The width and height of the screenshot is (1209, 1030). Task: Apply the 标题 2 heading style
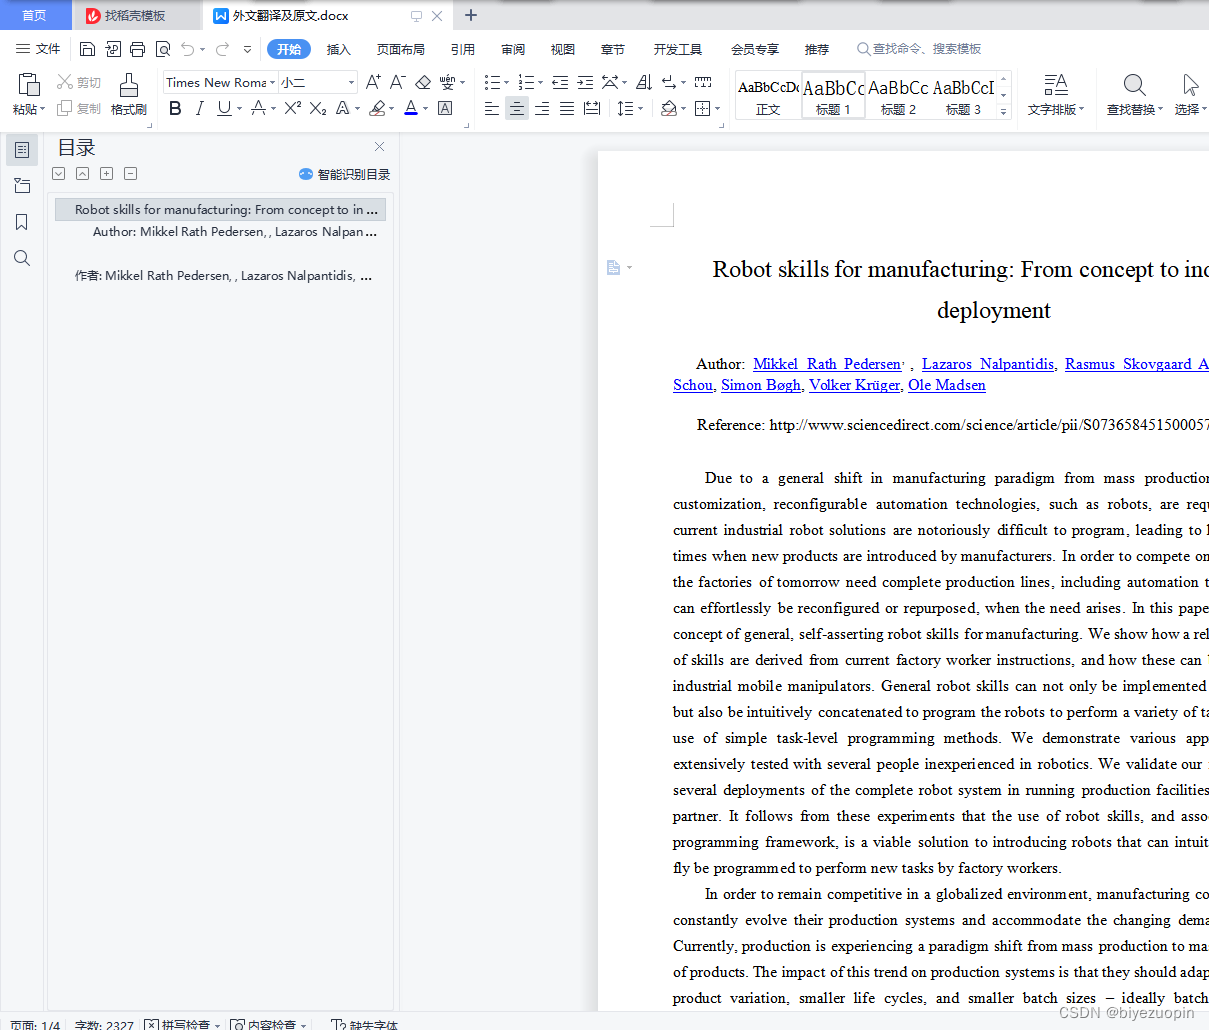898,96
